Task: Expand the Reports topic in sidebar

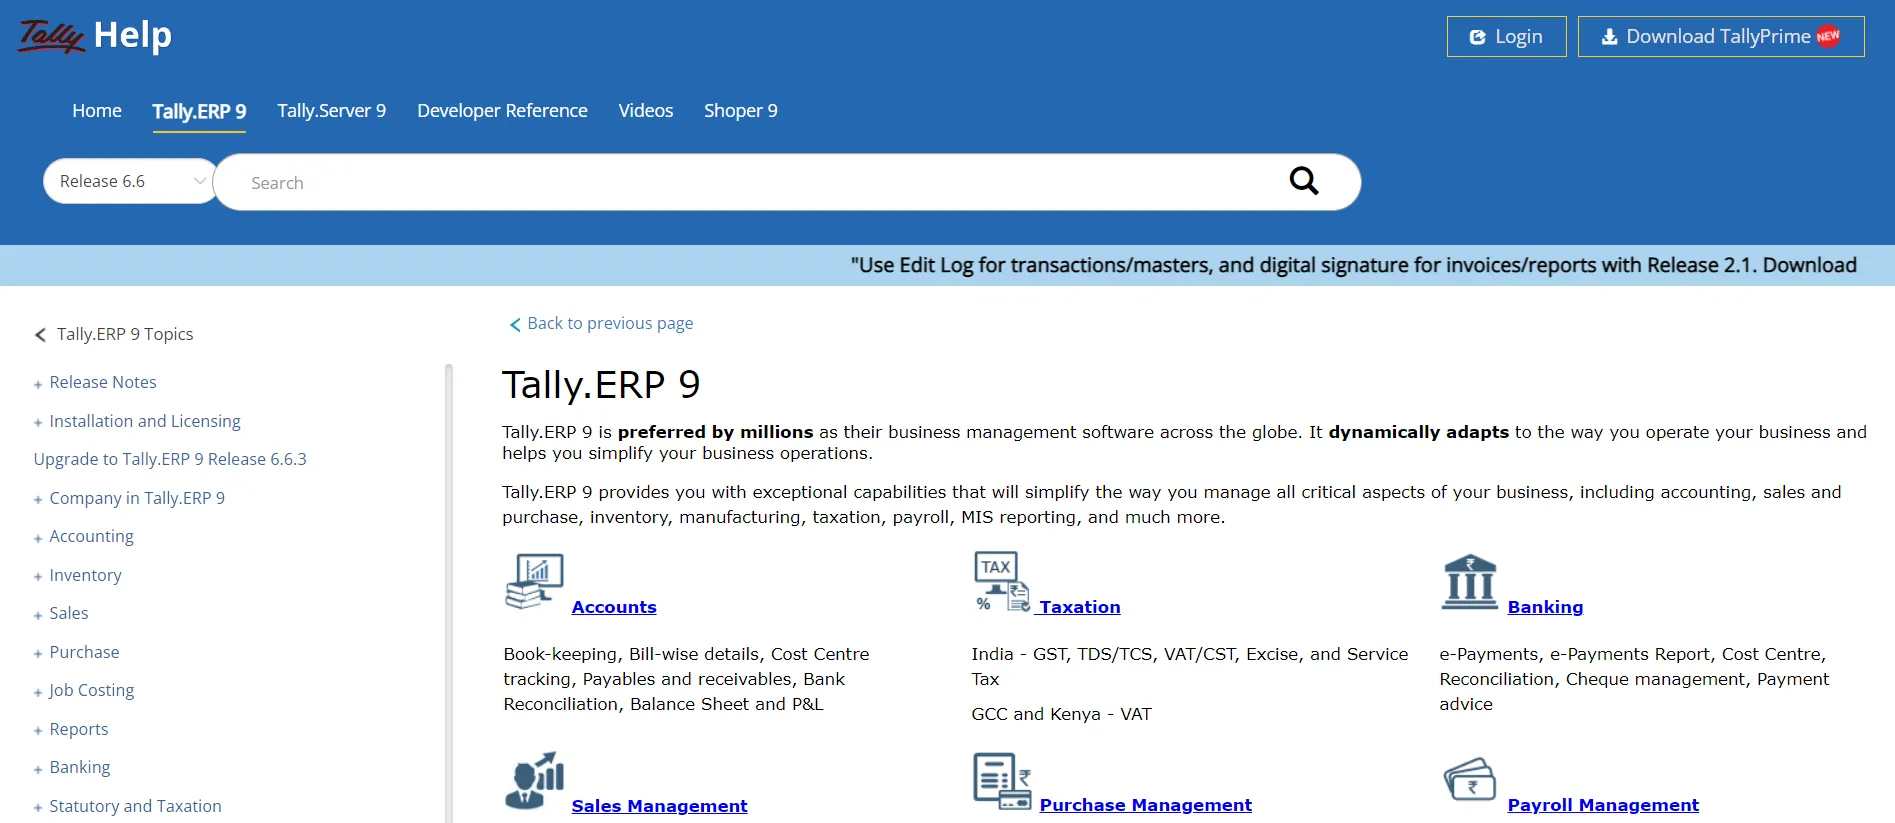Action: tap(38, 731)
